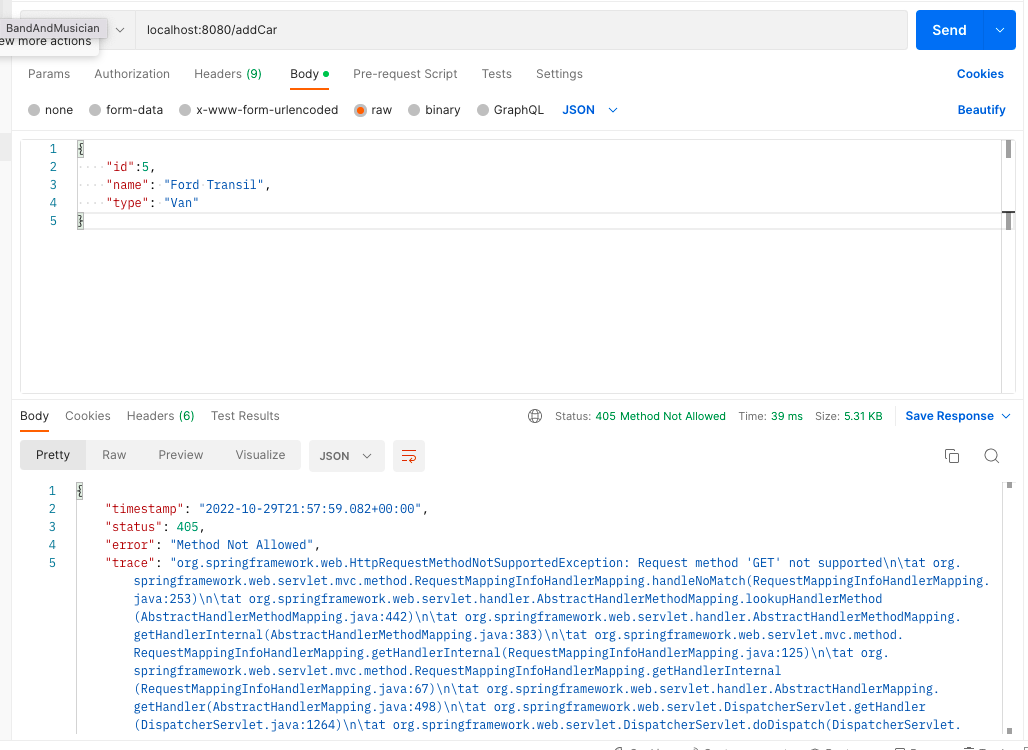This screenshot has width=1028, height=750.
Task: Click the globe network information icon
Action: (535, 416)
